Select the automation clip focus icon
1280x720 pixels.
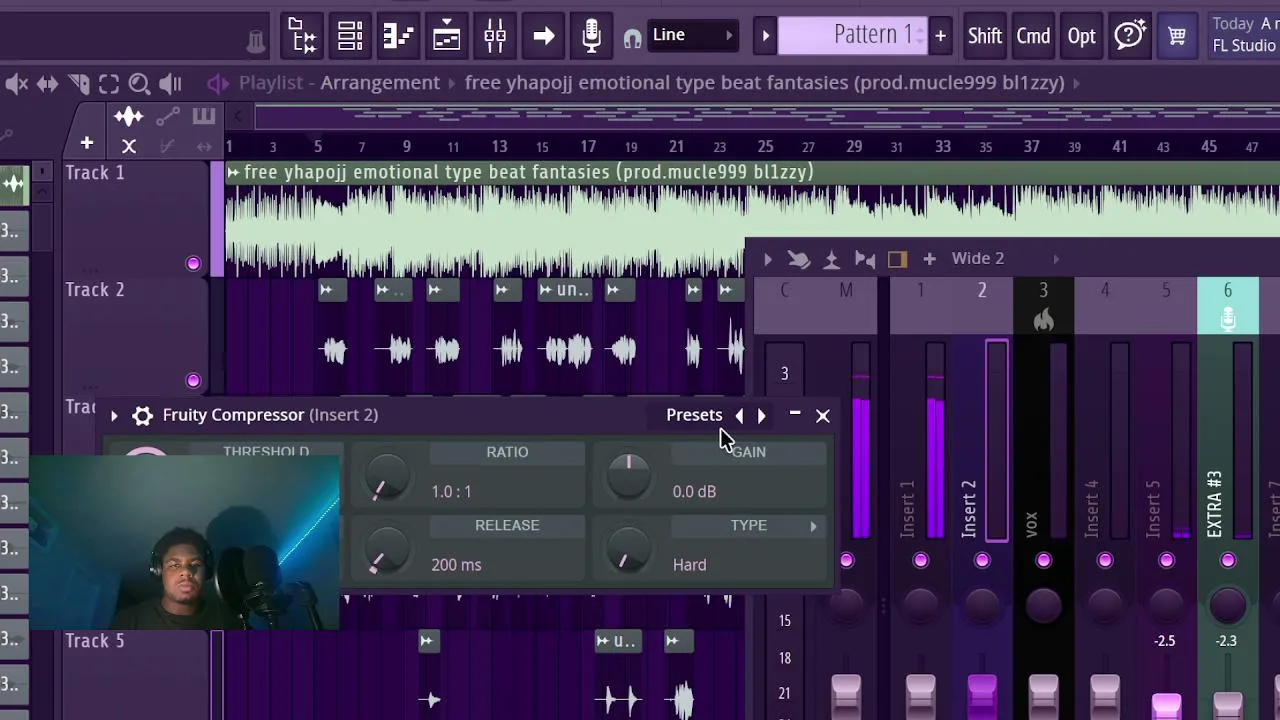tap(167, 117)
